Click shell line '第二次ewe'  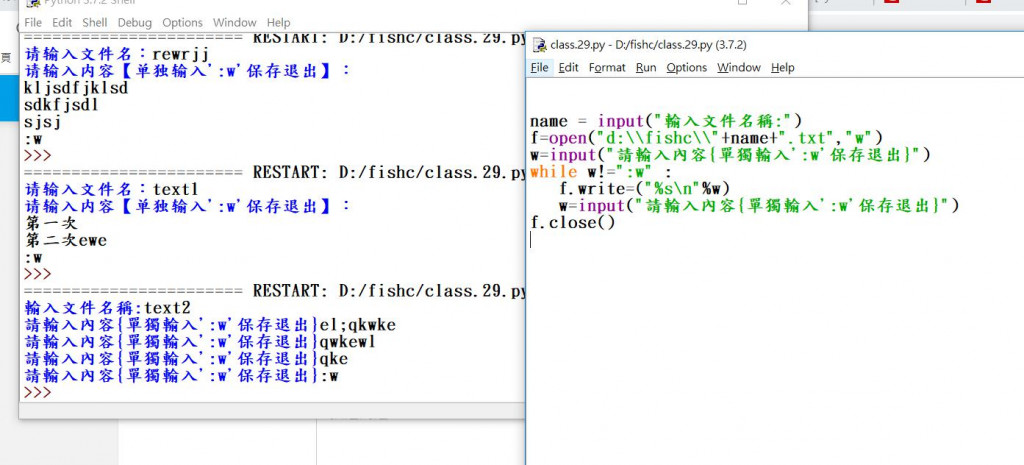tap(65, 240)
